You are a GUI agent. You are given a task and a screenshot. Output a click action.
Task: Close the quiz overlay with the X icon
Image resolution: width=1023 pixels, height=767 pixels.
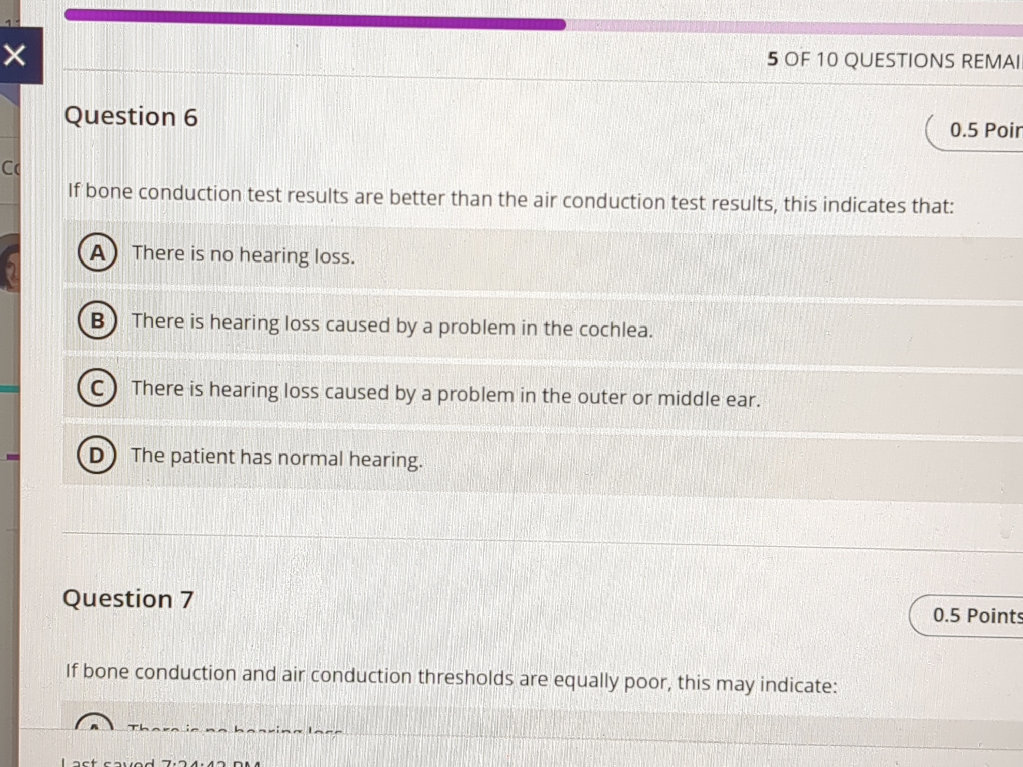[16, 55]
